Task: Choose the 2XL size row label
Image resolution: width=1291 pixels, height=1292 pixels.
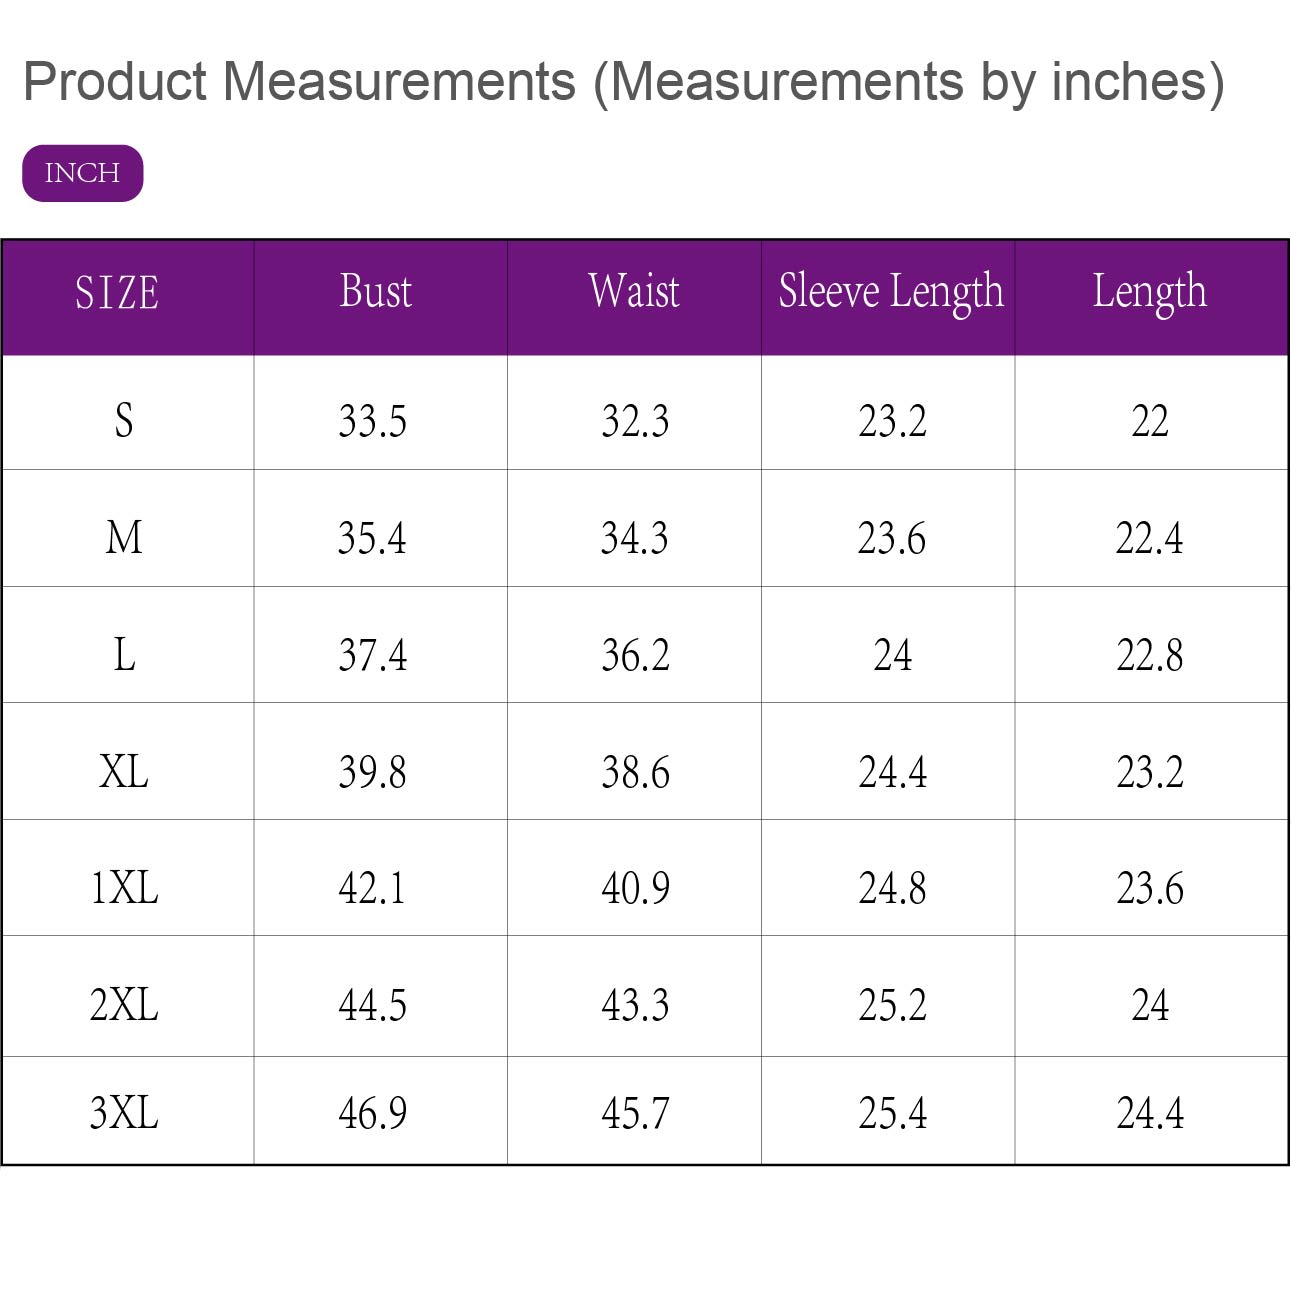Action: (x=124, y=1005)
